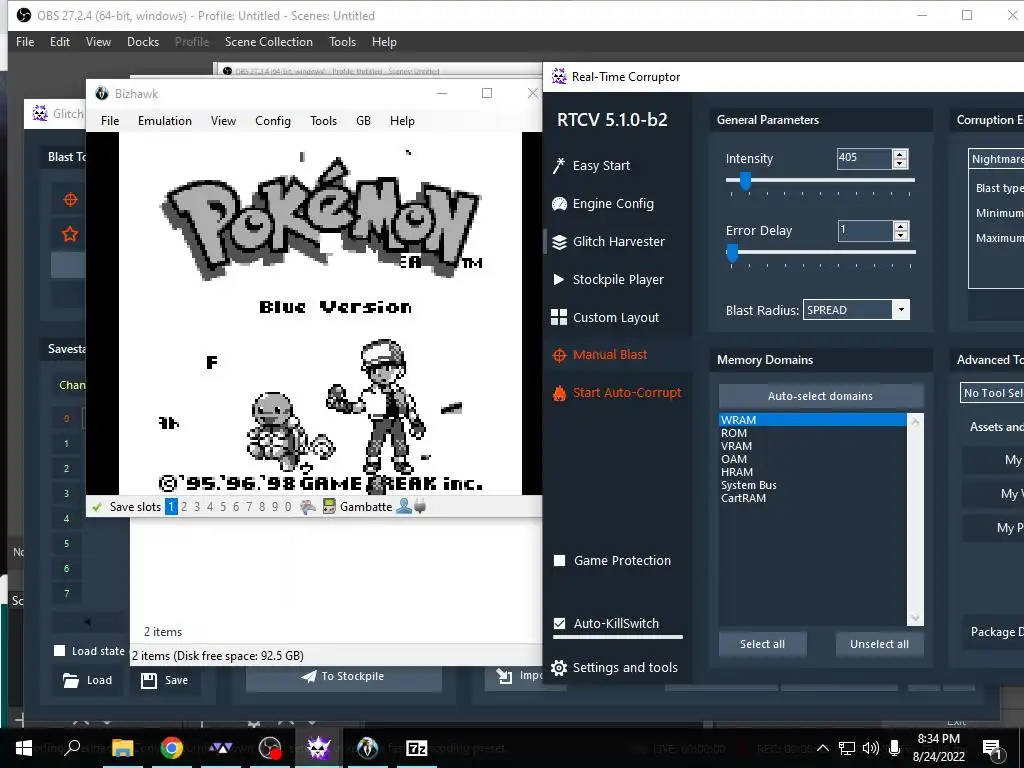Open Engine Config in RTCV sidebar

[x=603, y=204]
